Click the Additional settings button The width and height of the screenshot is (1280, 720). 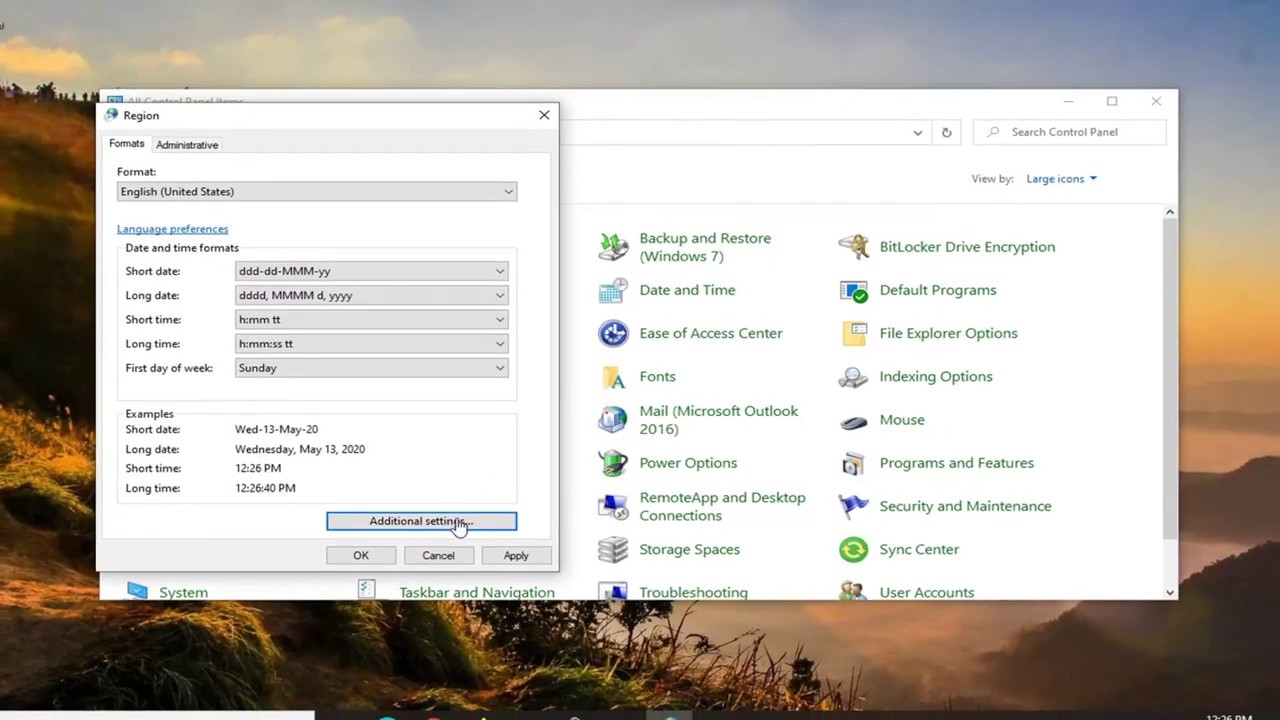(x=421, y=521)
